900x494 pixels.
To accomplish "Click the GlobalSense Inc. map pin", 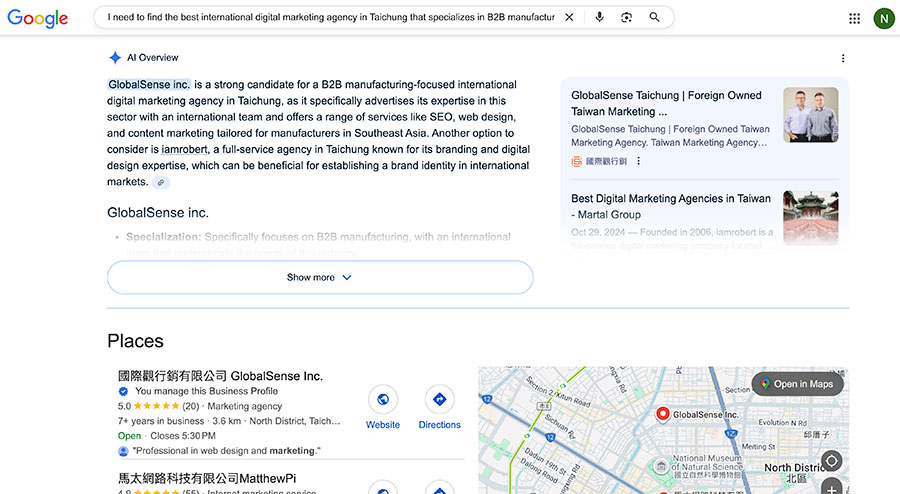I will (661, 414).
